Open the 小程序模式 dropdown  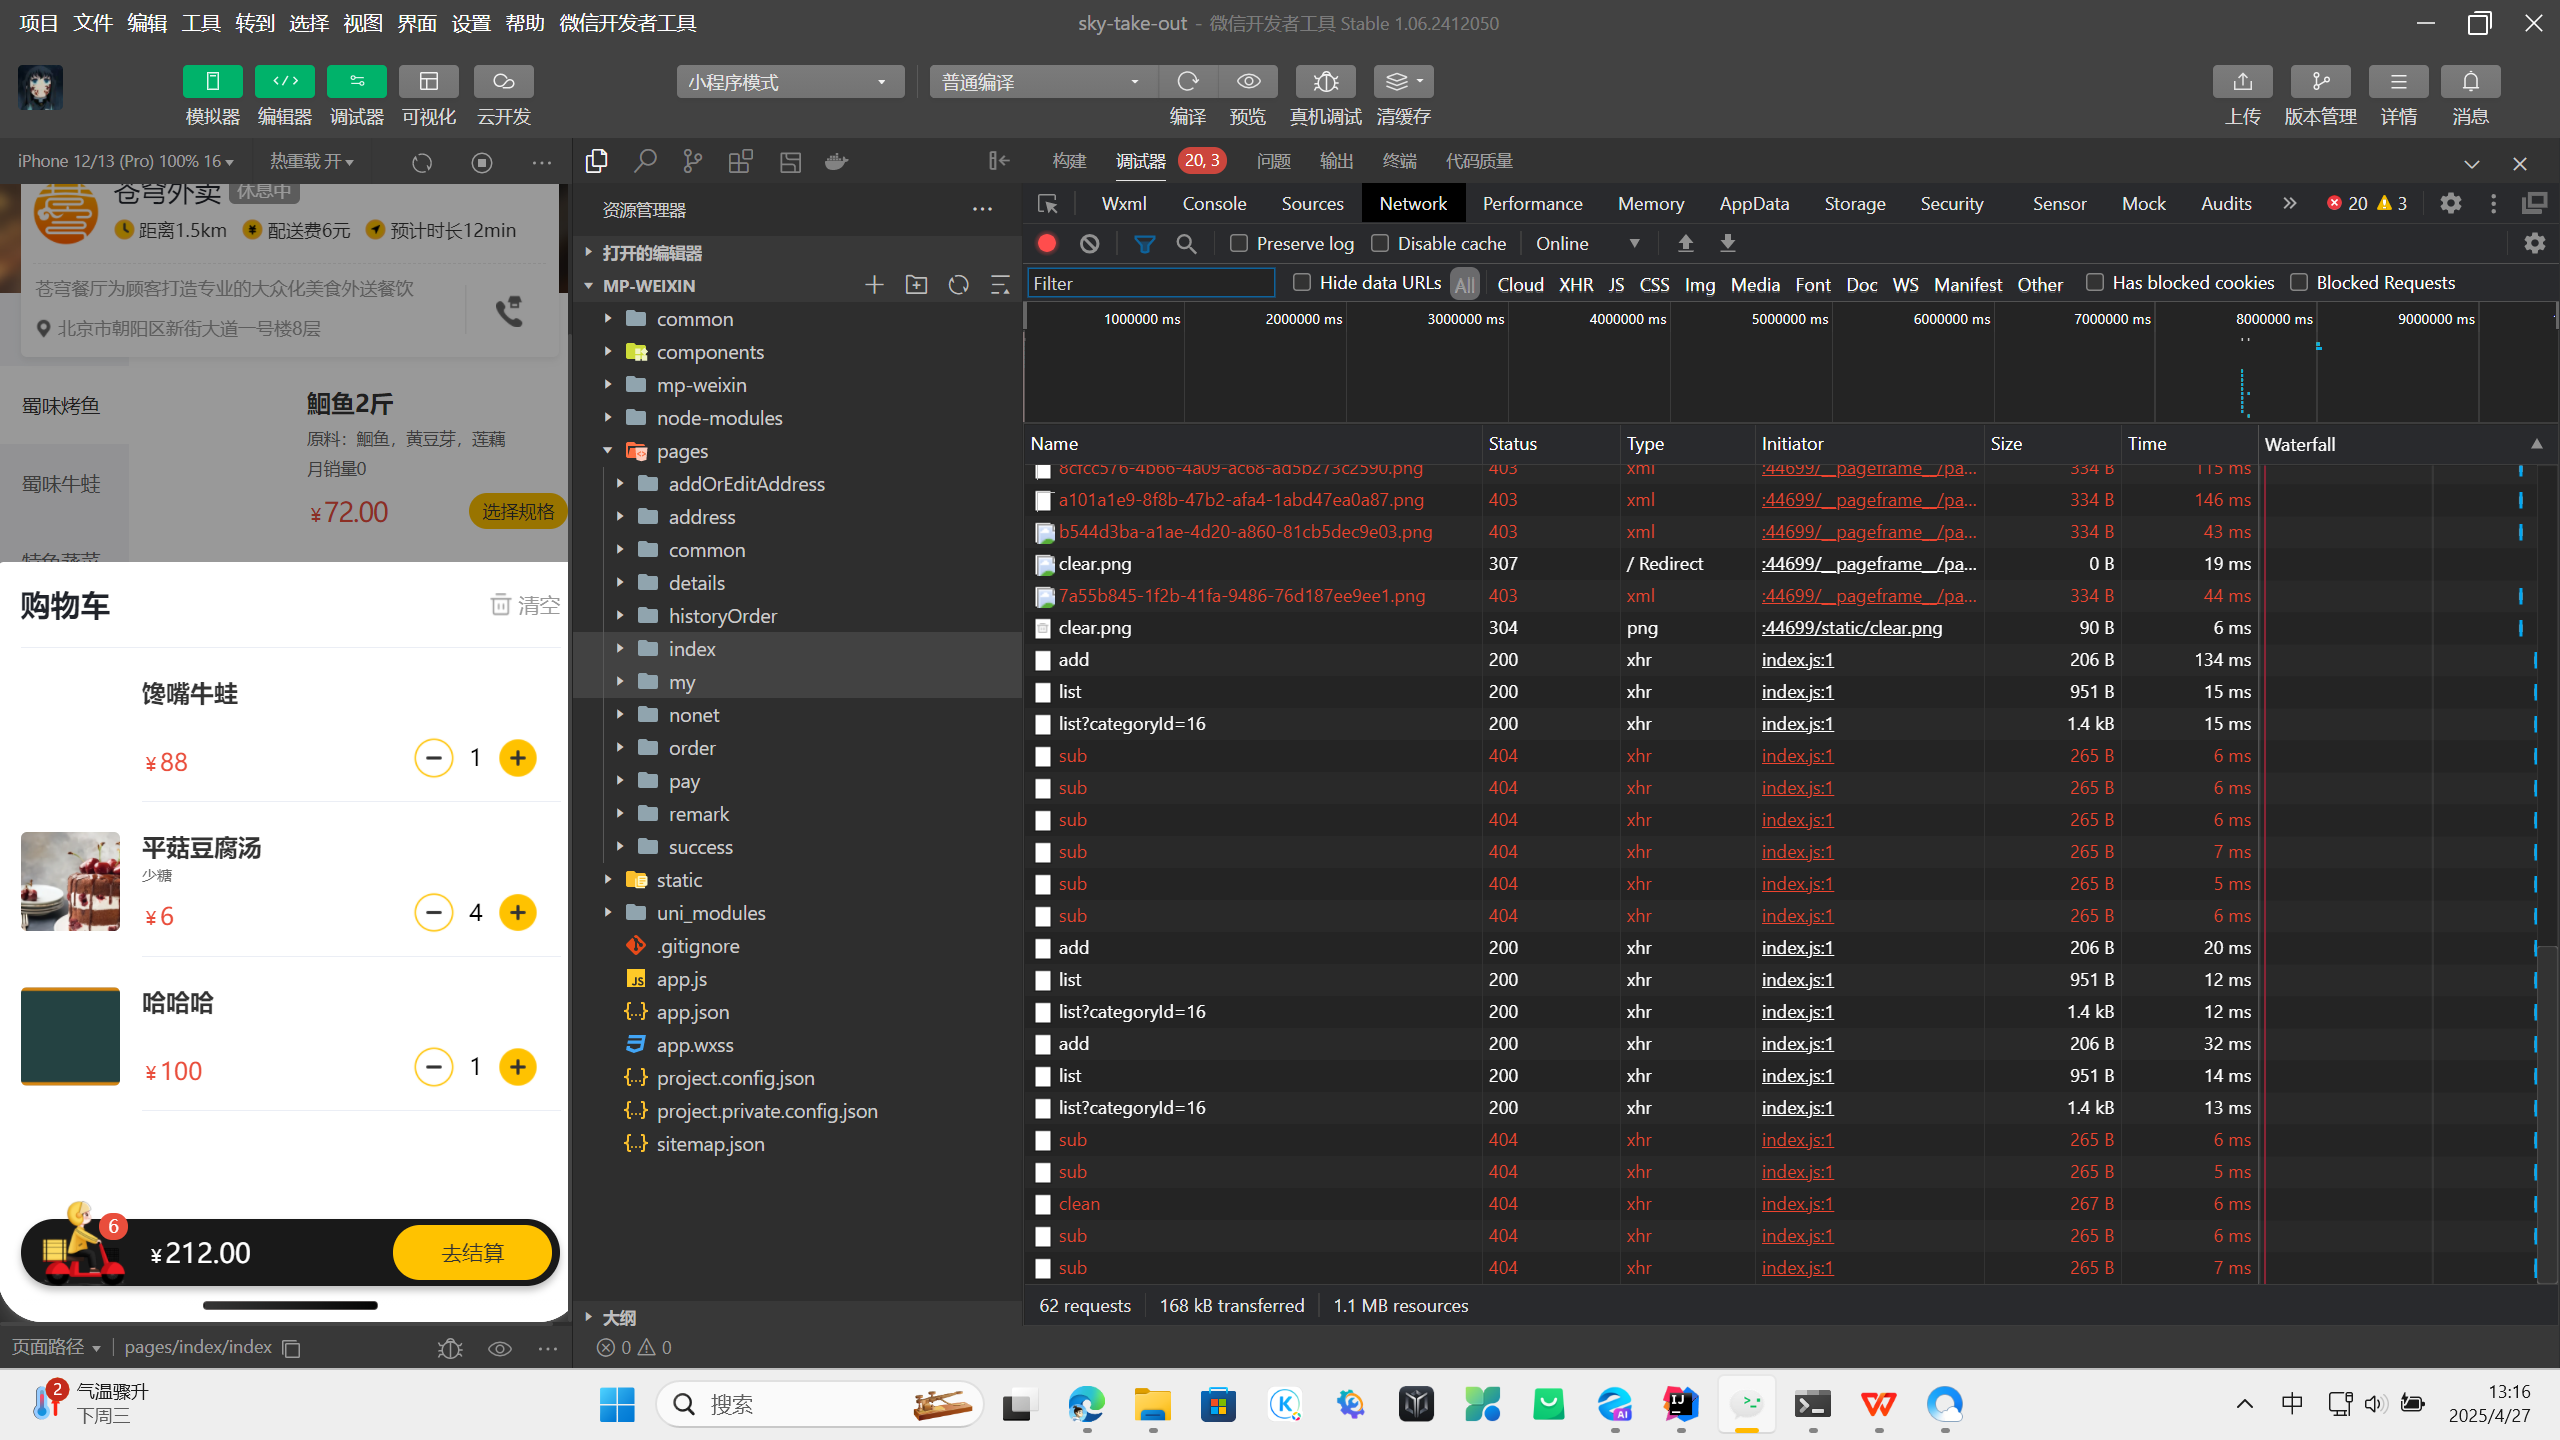coord(789,82)
